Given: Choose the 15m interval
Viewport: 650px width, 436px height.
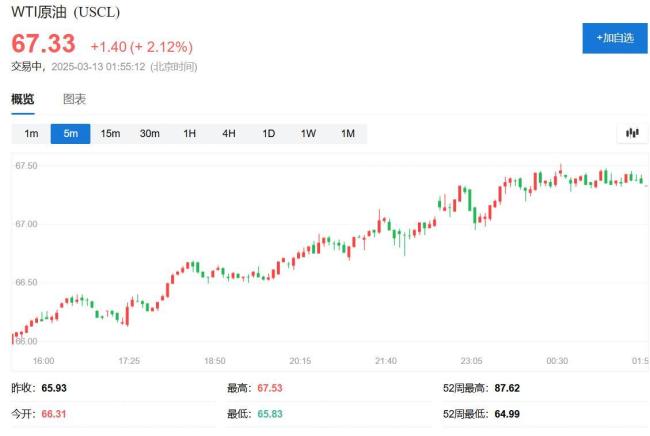Looking at the screenshot, I should click(110, 134).
